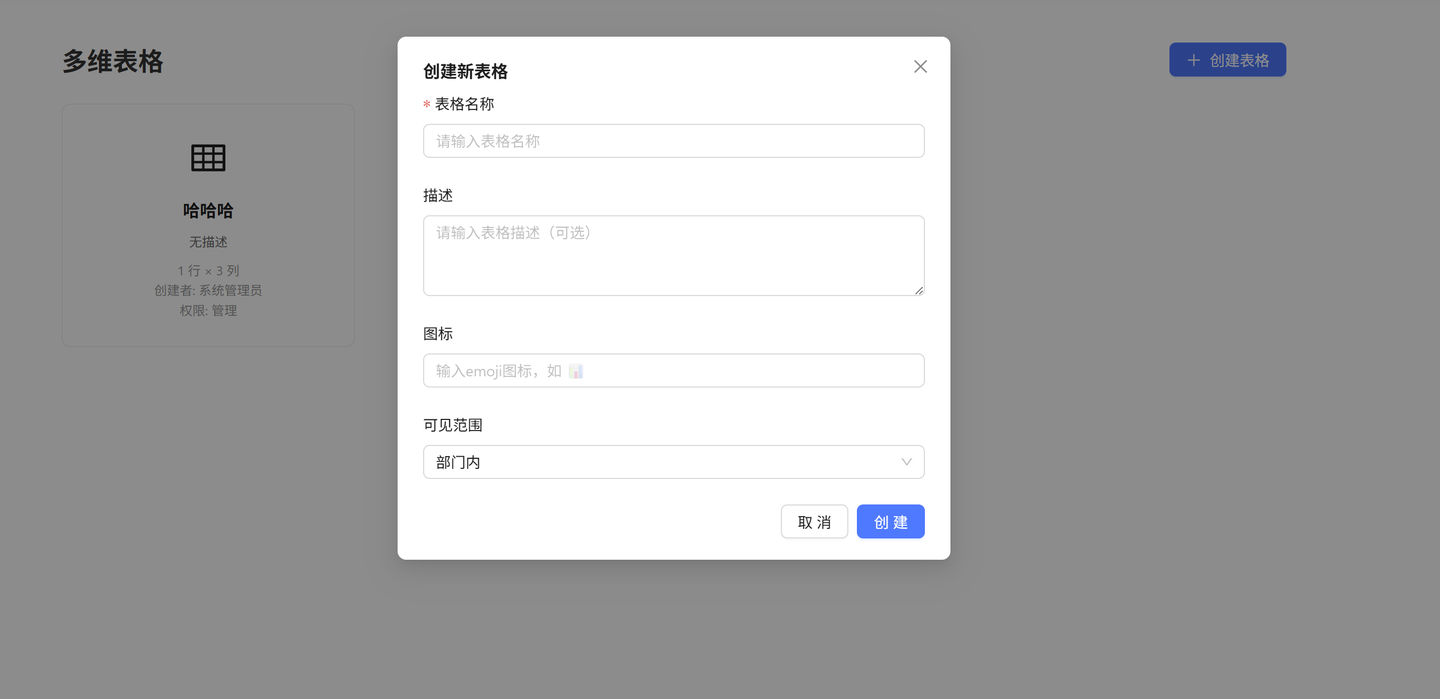The height and width of the screenshot is (699, 1440).
Task: Click the X icon to close the dialog
Action: tap(920, 66)
